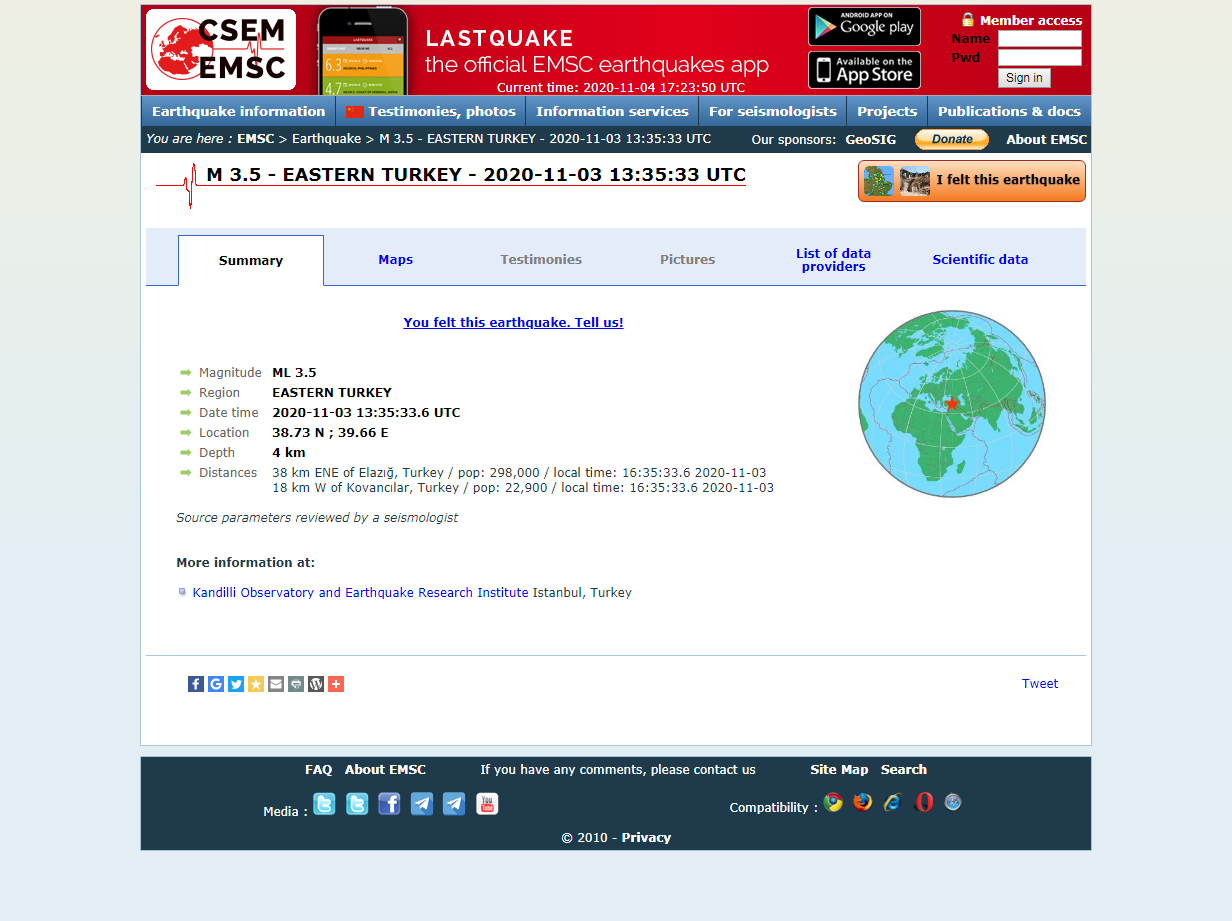
Task: Open the For seismologists menu
Action: [x=772, y=111]
